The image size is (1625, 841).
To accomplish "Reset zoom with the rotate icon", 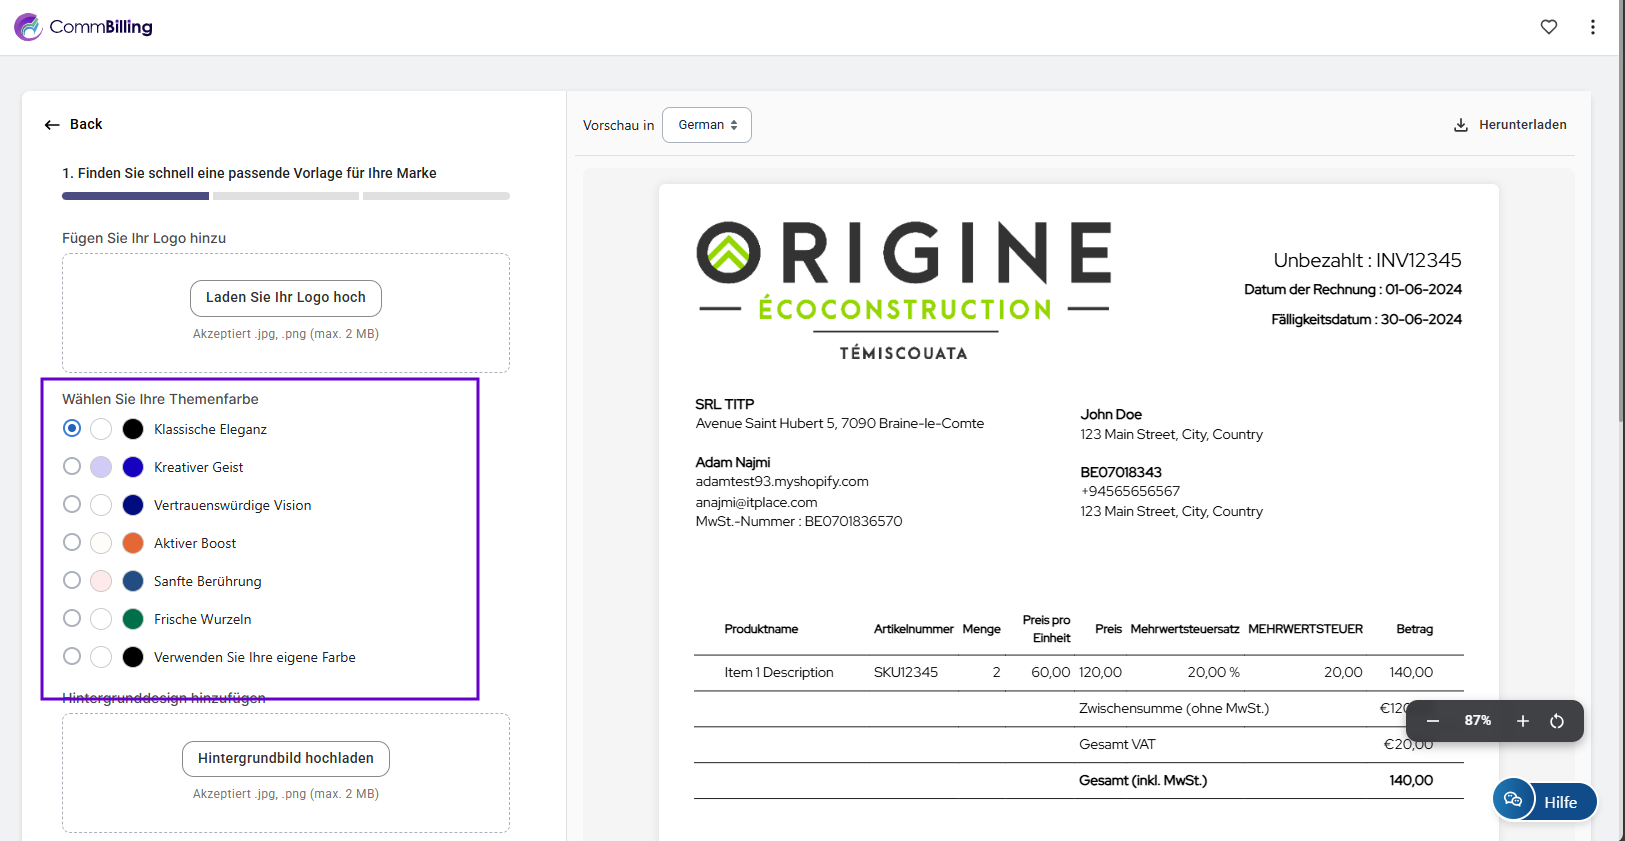I will 1556,721.
